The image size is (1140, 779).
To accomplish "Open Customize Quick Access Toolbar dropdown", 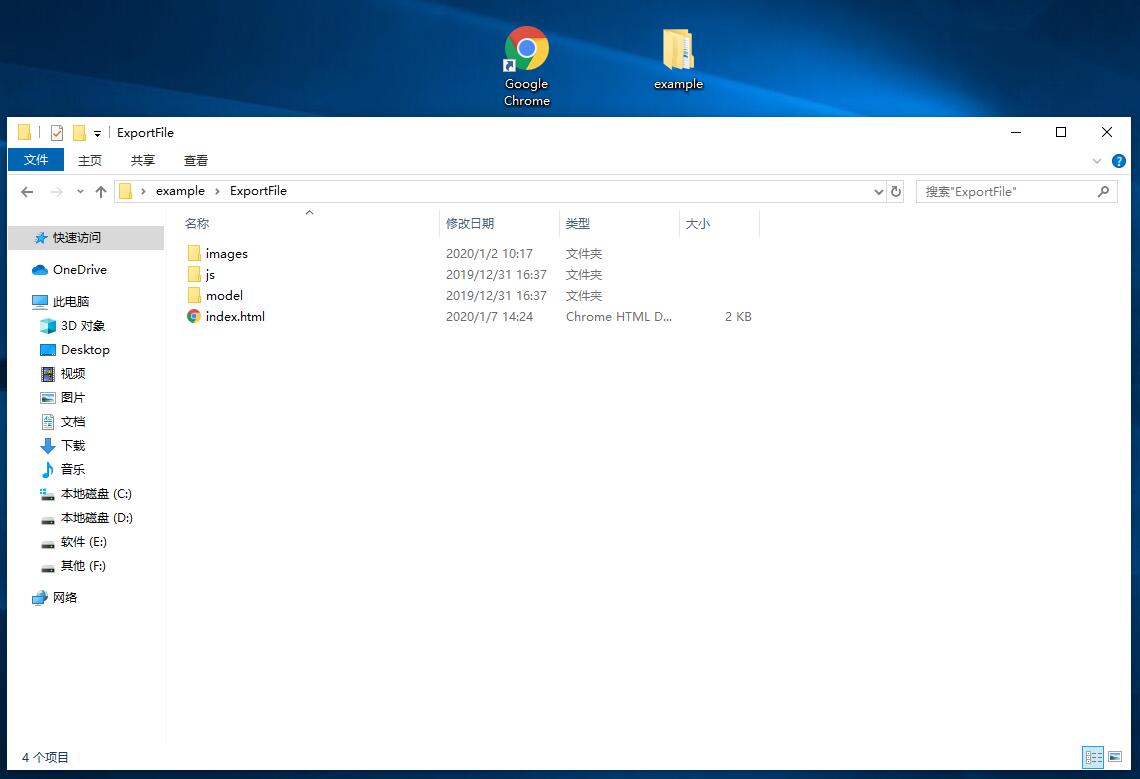I will coord(97,133).
